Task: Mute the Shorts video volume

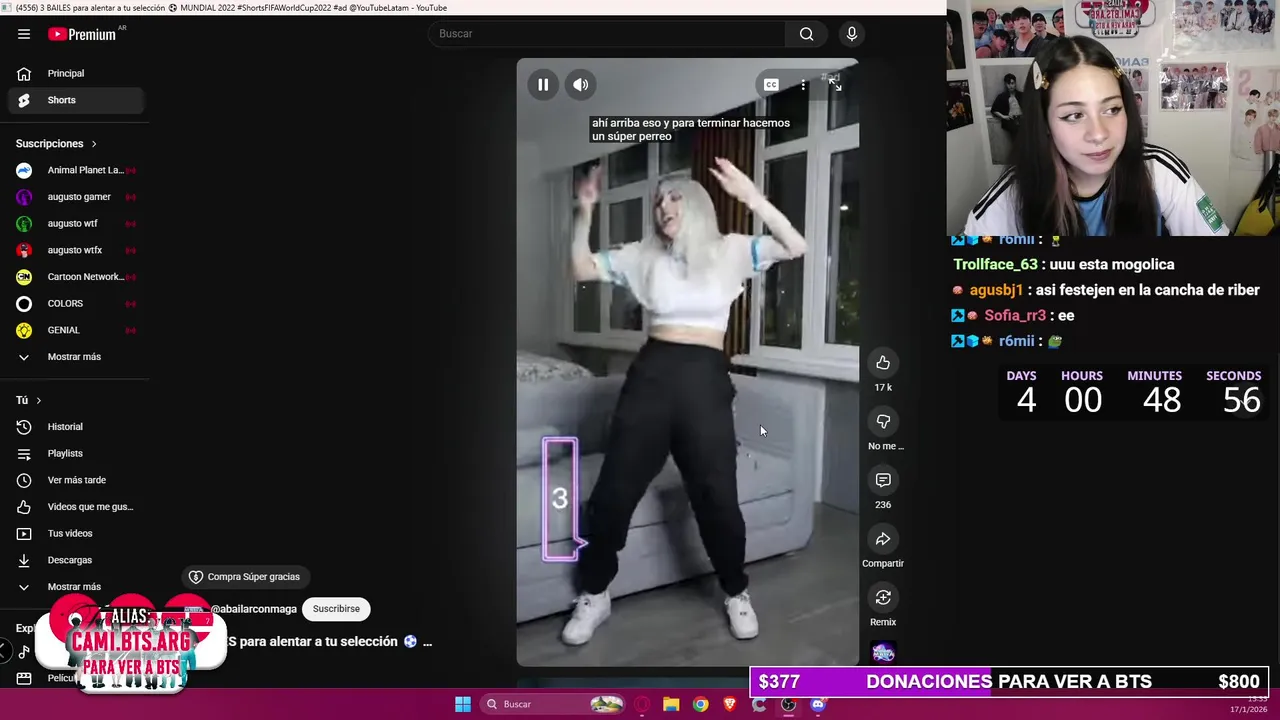Action: [x=581, y=85]
